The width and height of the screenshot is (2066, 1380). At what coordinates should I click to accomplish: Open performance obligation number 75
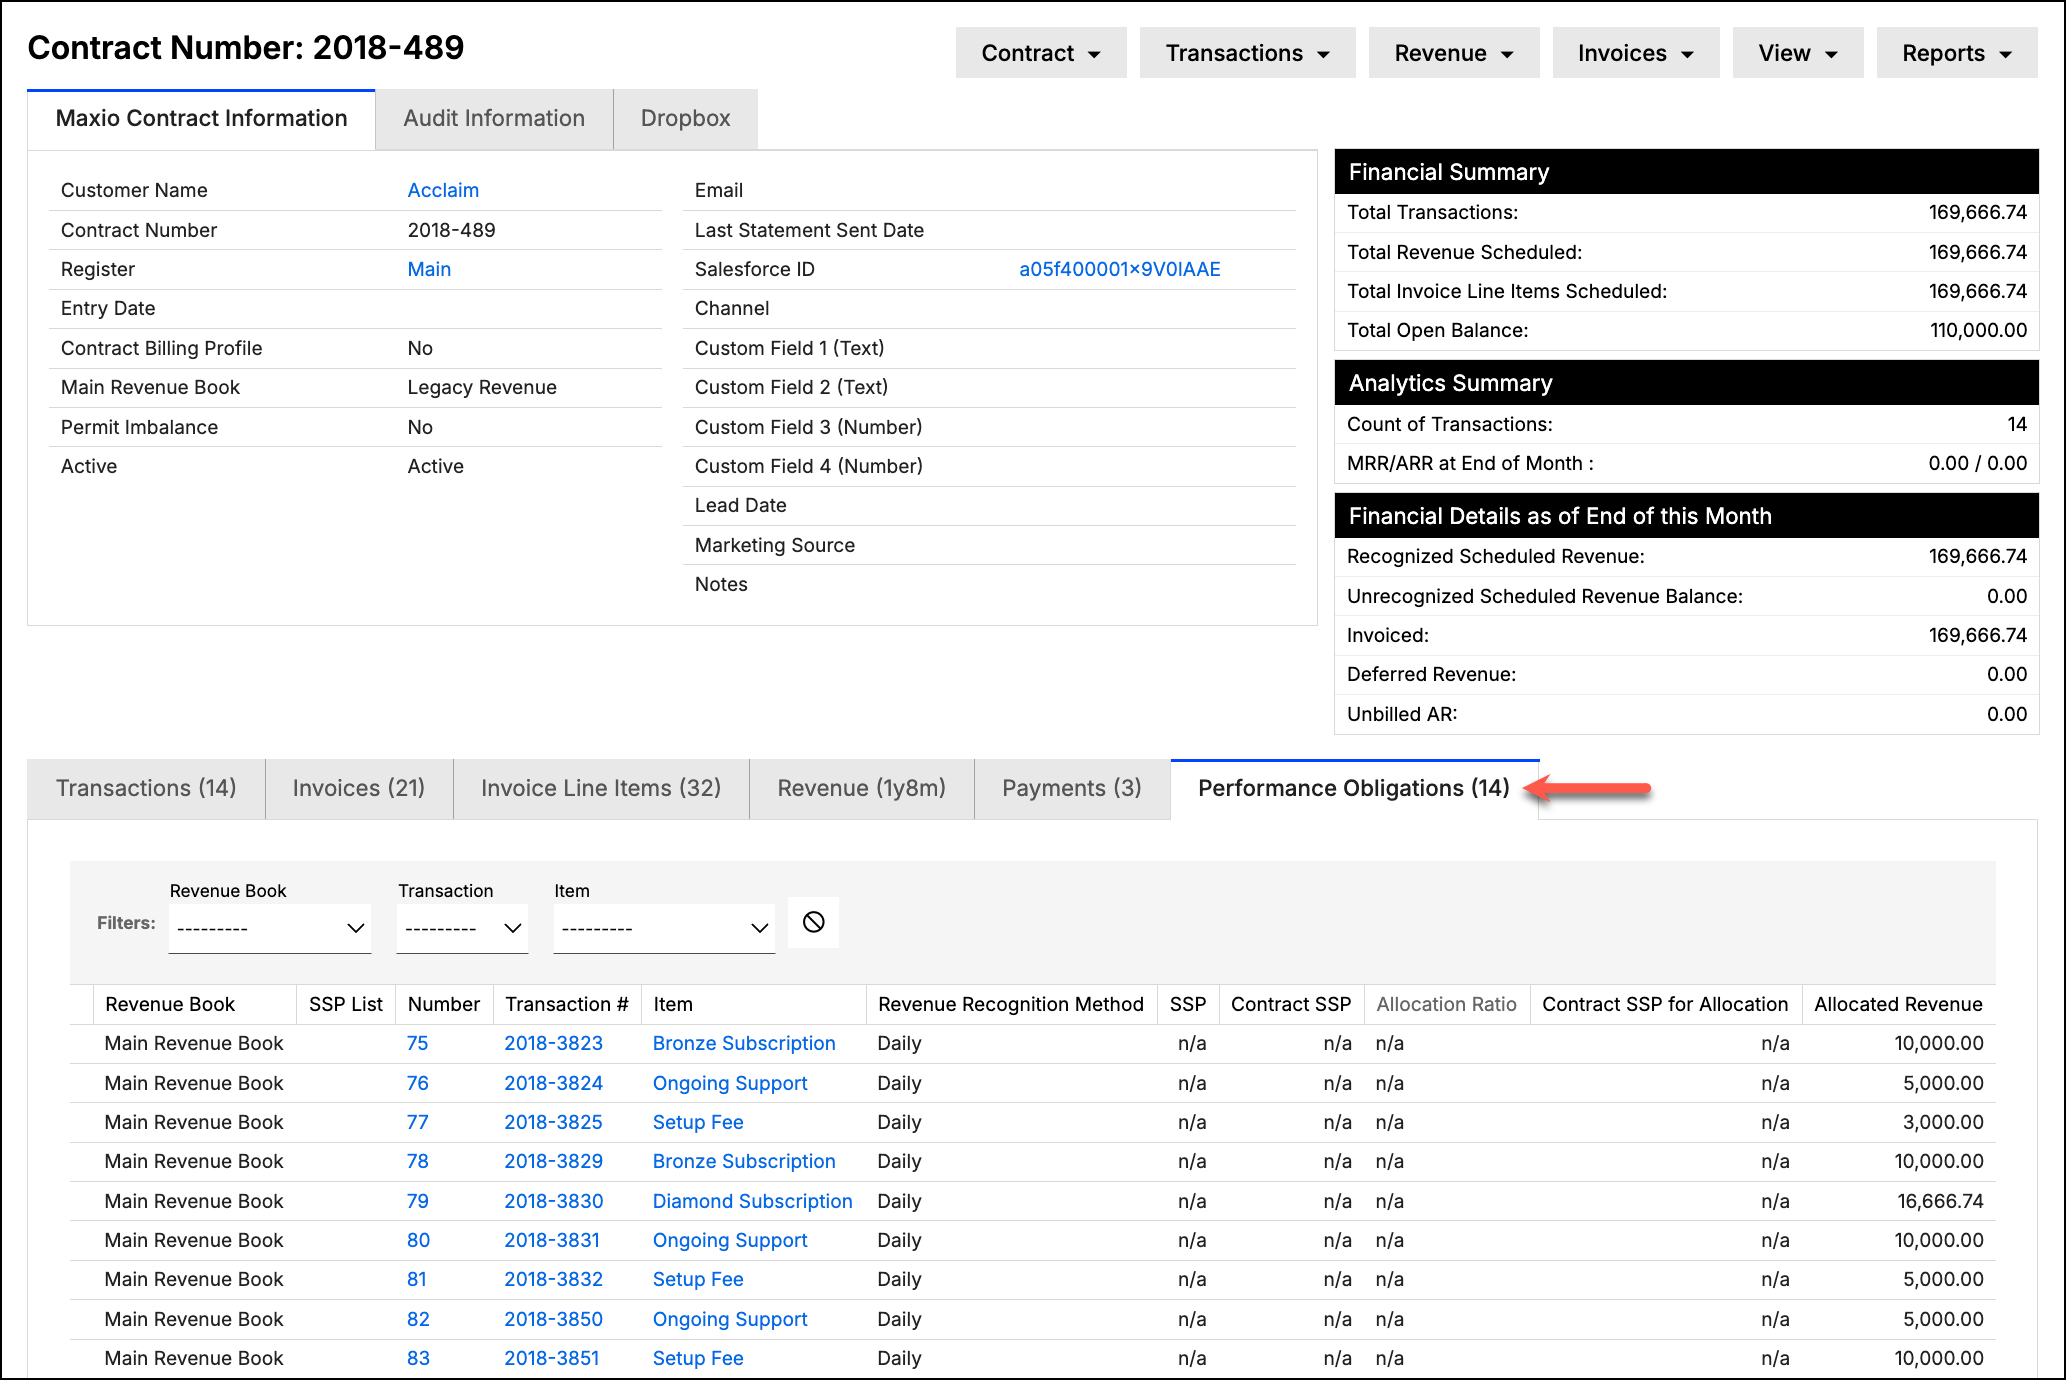click(417, 1043)
